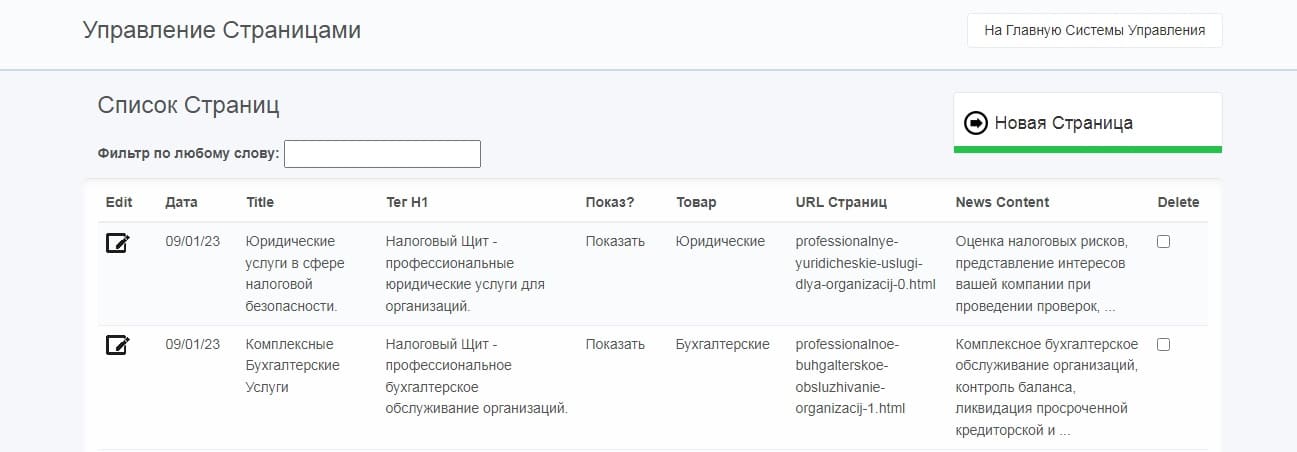Click the News Content column header
The height and width of the screenshot is (452, 1297).
coord(1002,202)
